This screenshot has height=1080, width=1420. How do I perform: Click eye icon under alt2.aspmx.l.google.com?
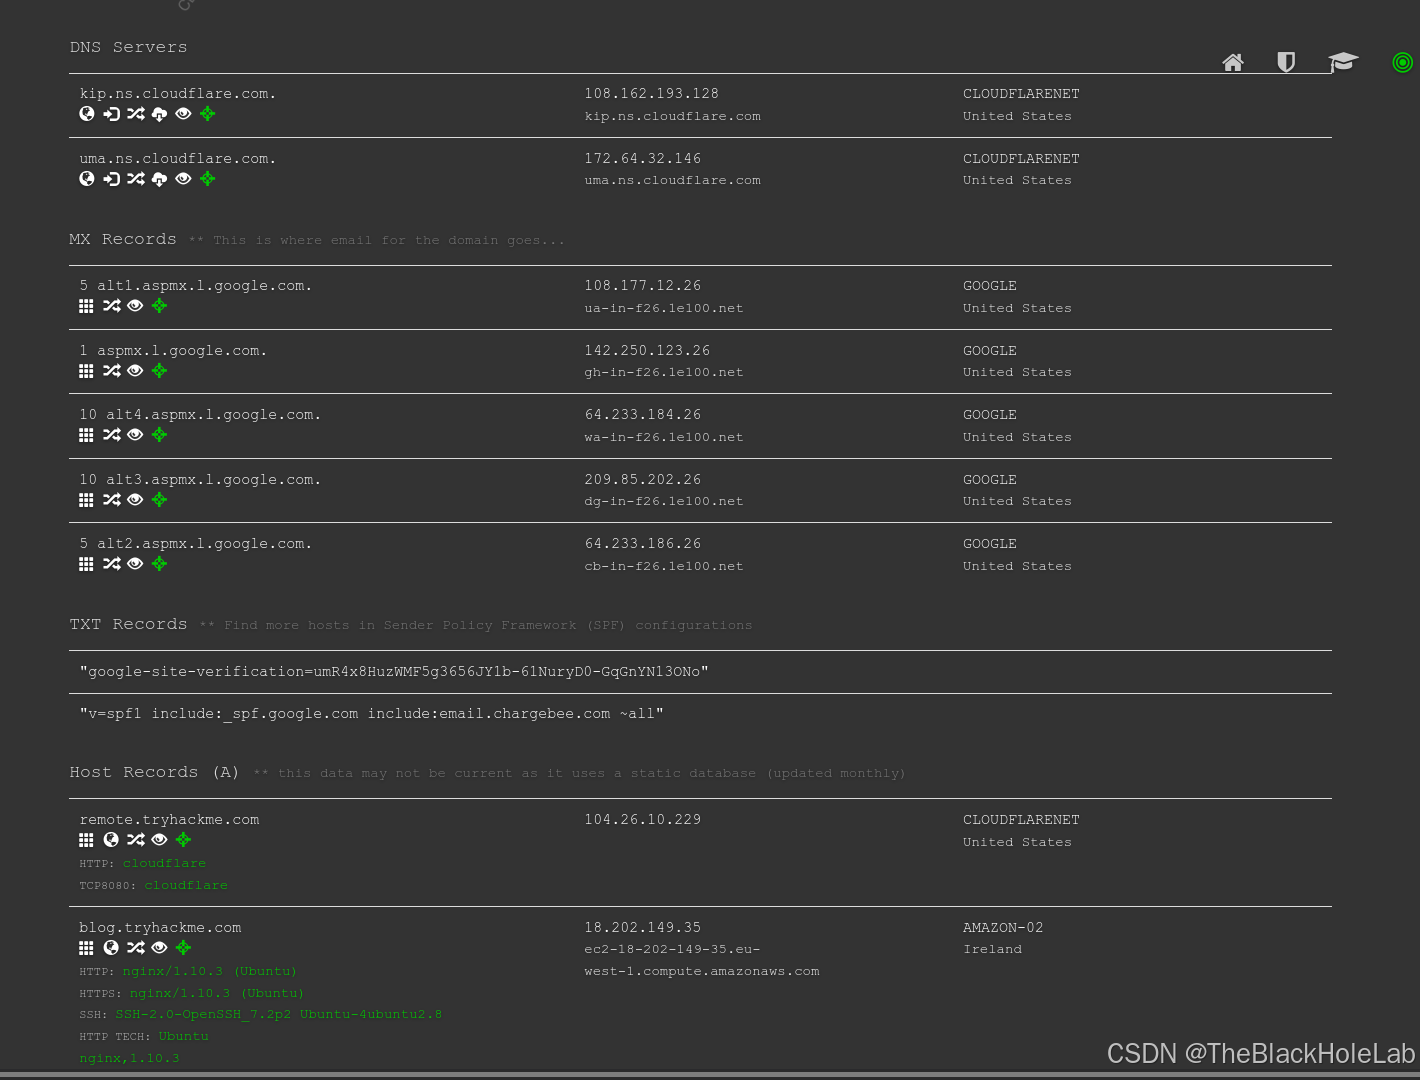pyautogui.click(x=135, y=564)
